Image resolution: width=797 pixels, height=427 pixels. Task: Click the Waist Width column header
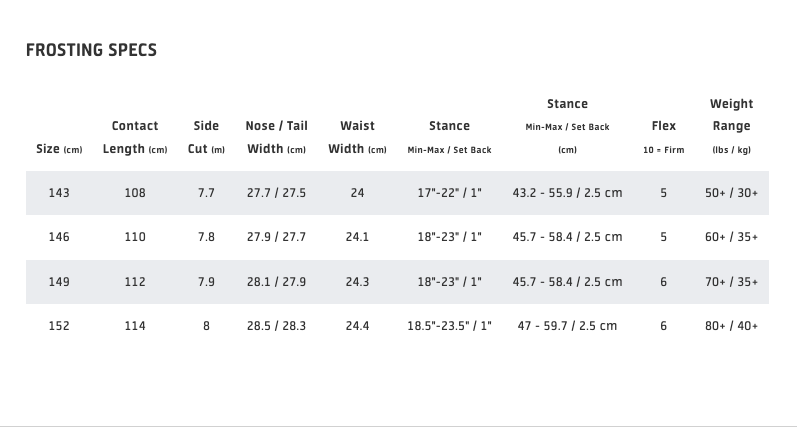point(357,138)
